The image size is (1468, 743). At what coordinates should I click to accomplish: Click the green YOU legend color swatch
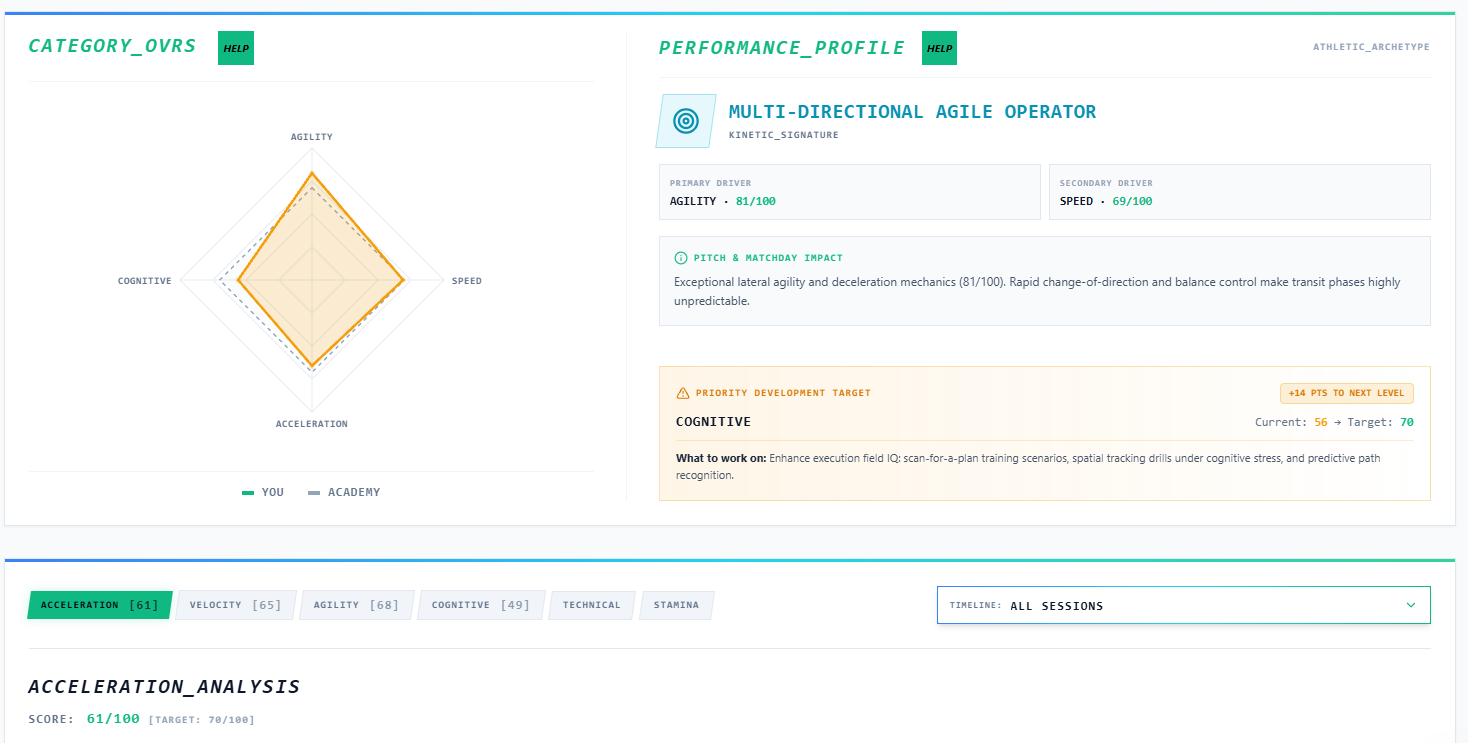click(248, 493)
